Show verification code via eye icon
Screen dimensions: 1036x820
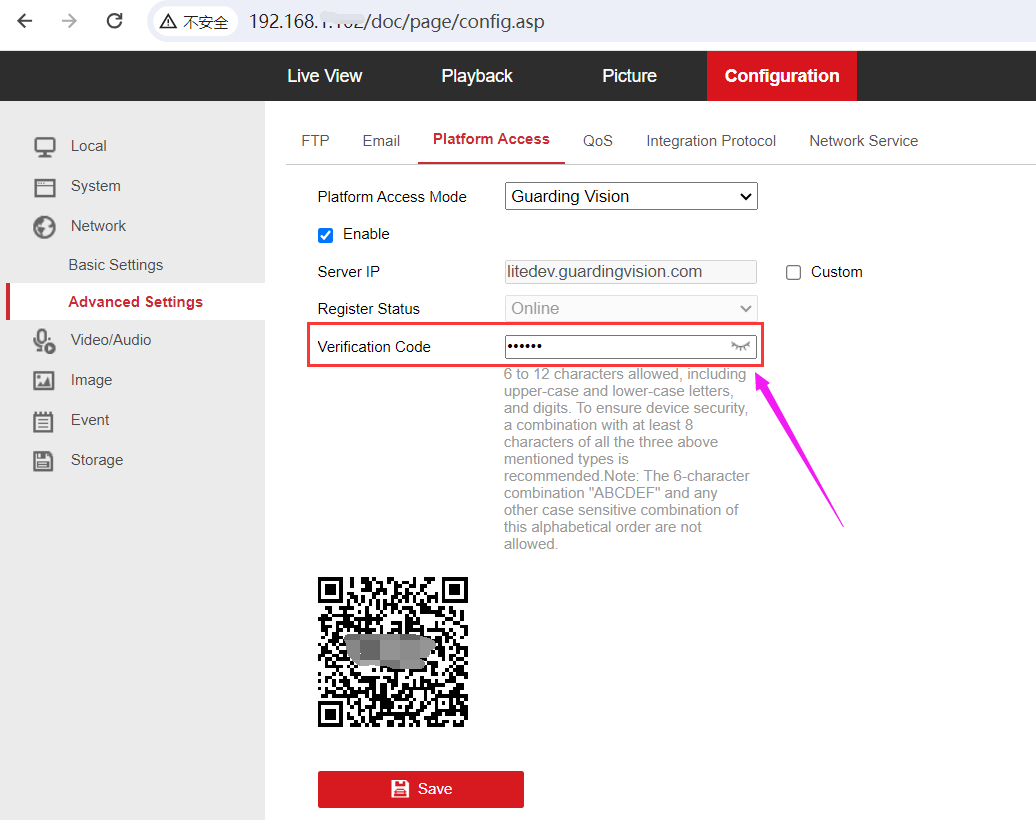click(740, 346)
